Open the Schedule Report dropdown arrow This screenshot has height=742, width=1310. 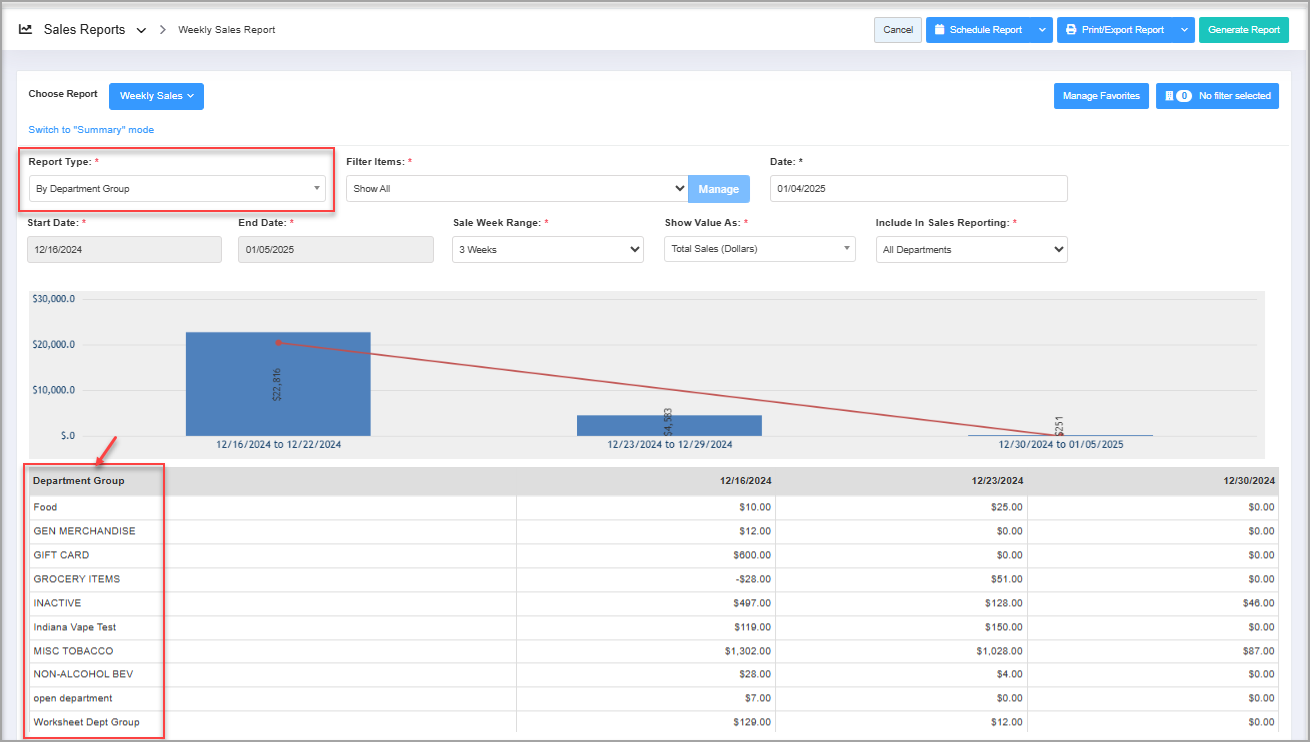(1042, 30)
